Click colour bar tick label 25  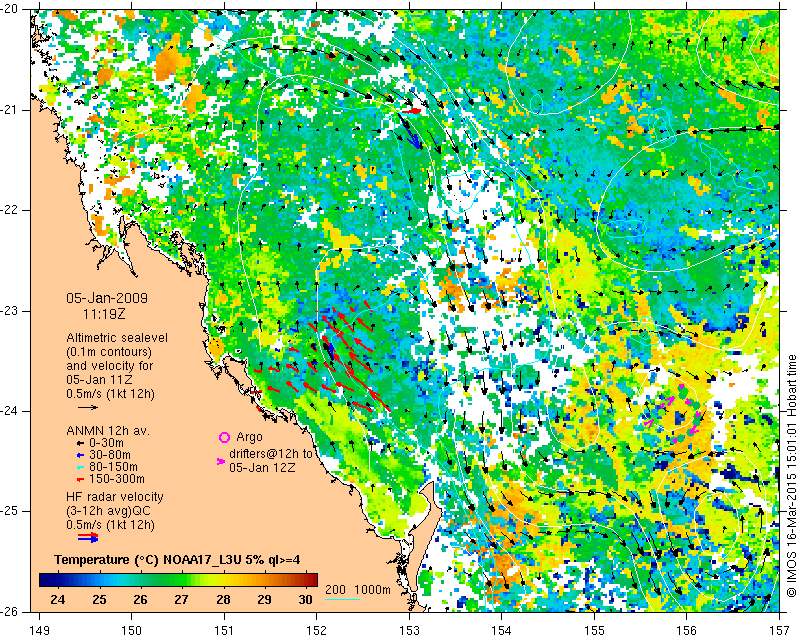(99, 599)
